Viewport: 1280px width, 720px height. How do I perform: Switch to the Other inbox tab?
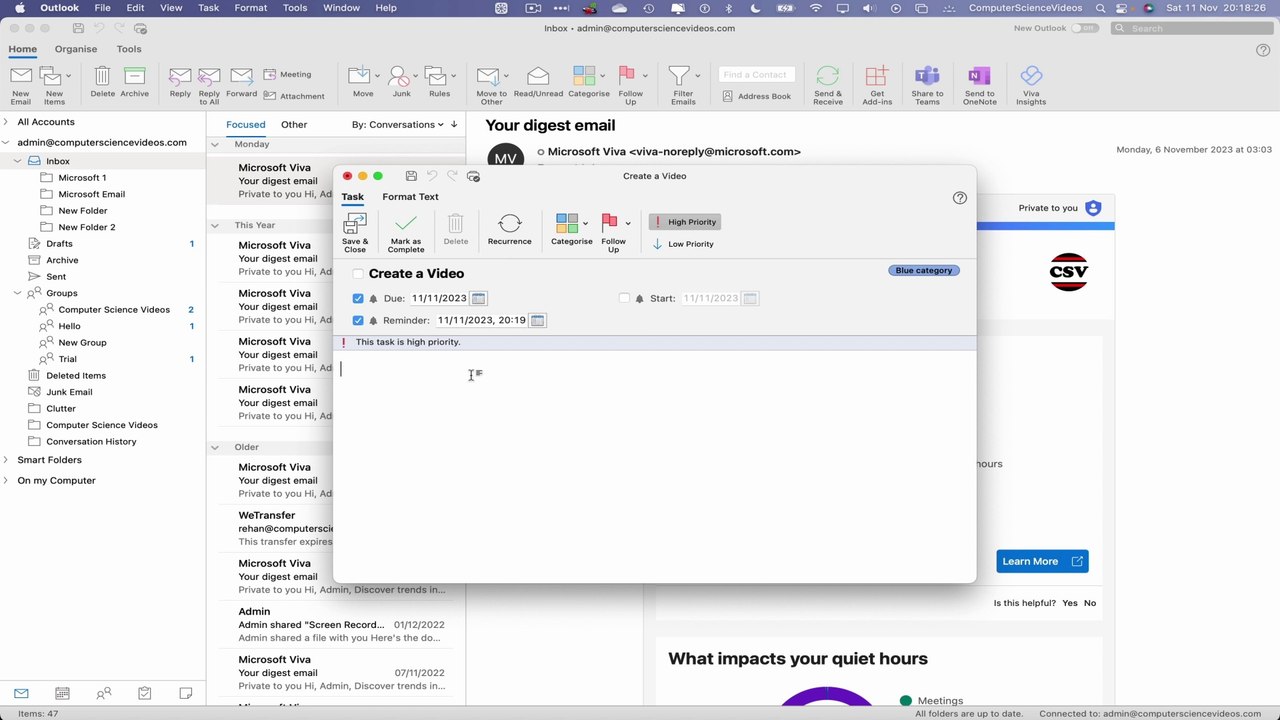pyautogui.click(x=294, y=125)
